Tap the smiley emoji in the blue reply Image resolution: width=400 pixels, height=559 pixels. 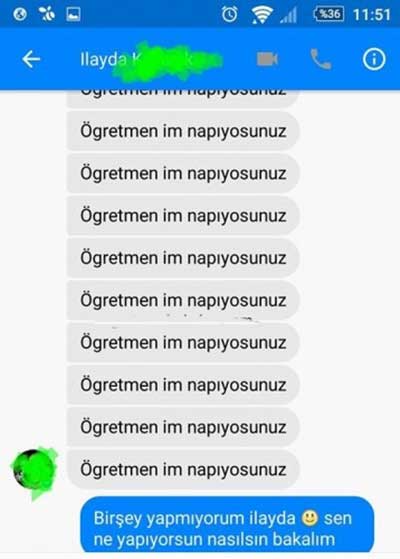click(309, 518)
